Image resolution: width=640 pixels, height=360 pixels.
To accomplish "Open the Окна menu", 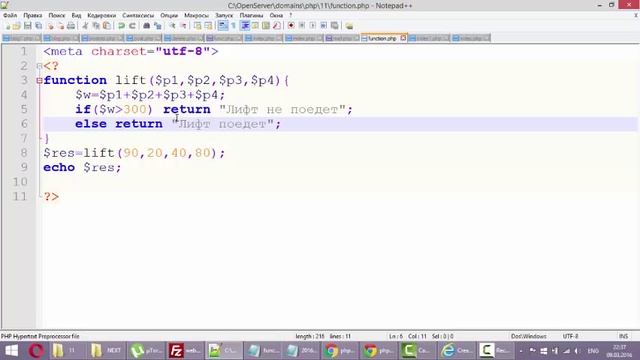I will pyautogui.click(x=276, y=15).
